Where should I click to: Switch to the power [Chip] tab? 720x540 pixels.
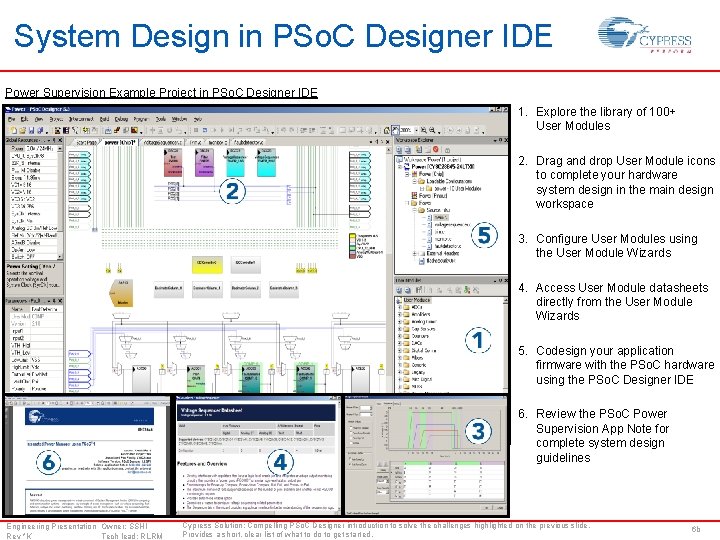point(119,142)
